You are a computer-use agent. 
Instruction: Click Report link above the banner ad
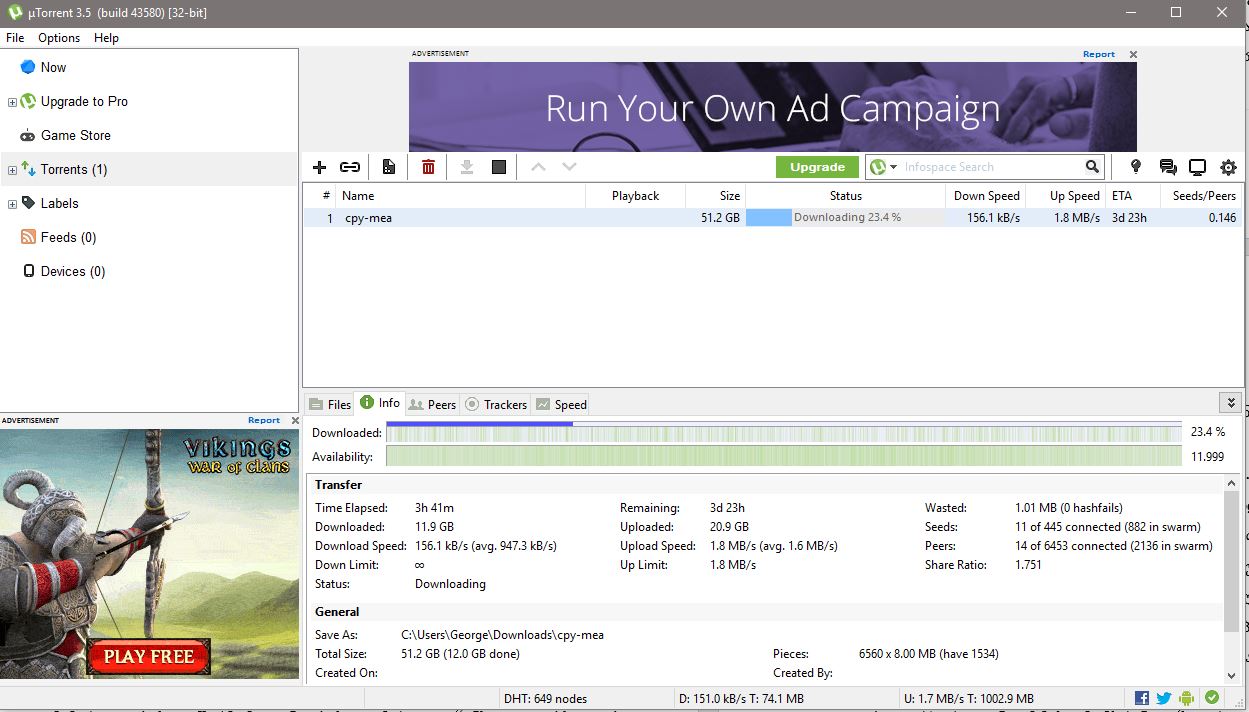click(1098, 54)
